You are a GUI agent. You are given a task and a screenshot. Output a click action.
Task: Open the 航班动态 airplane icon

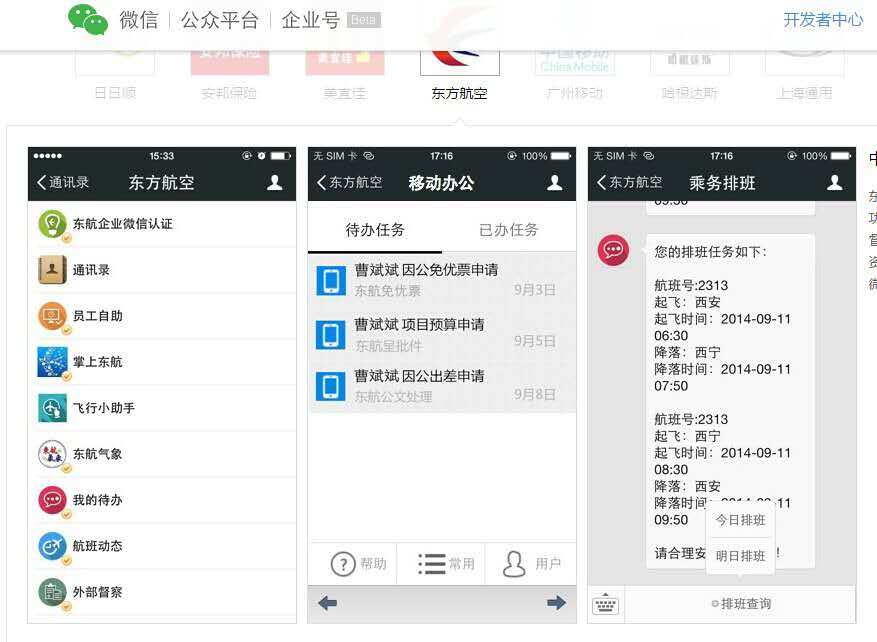tap(52, 546)
